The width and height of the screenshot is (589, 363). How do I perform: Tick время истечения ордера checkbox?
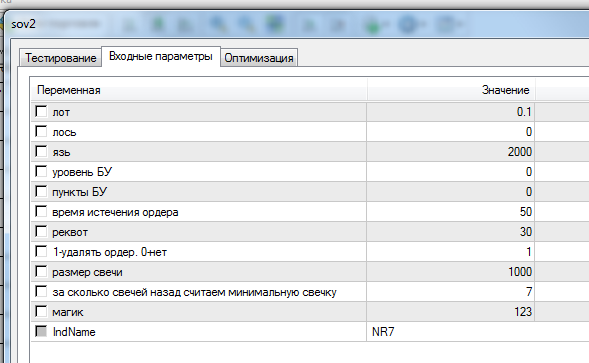pos(41,212)
